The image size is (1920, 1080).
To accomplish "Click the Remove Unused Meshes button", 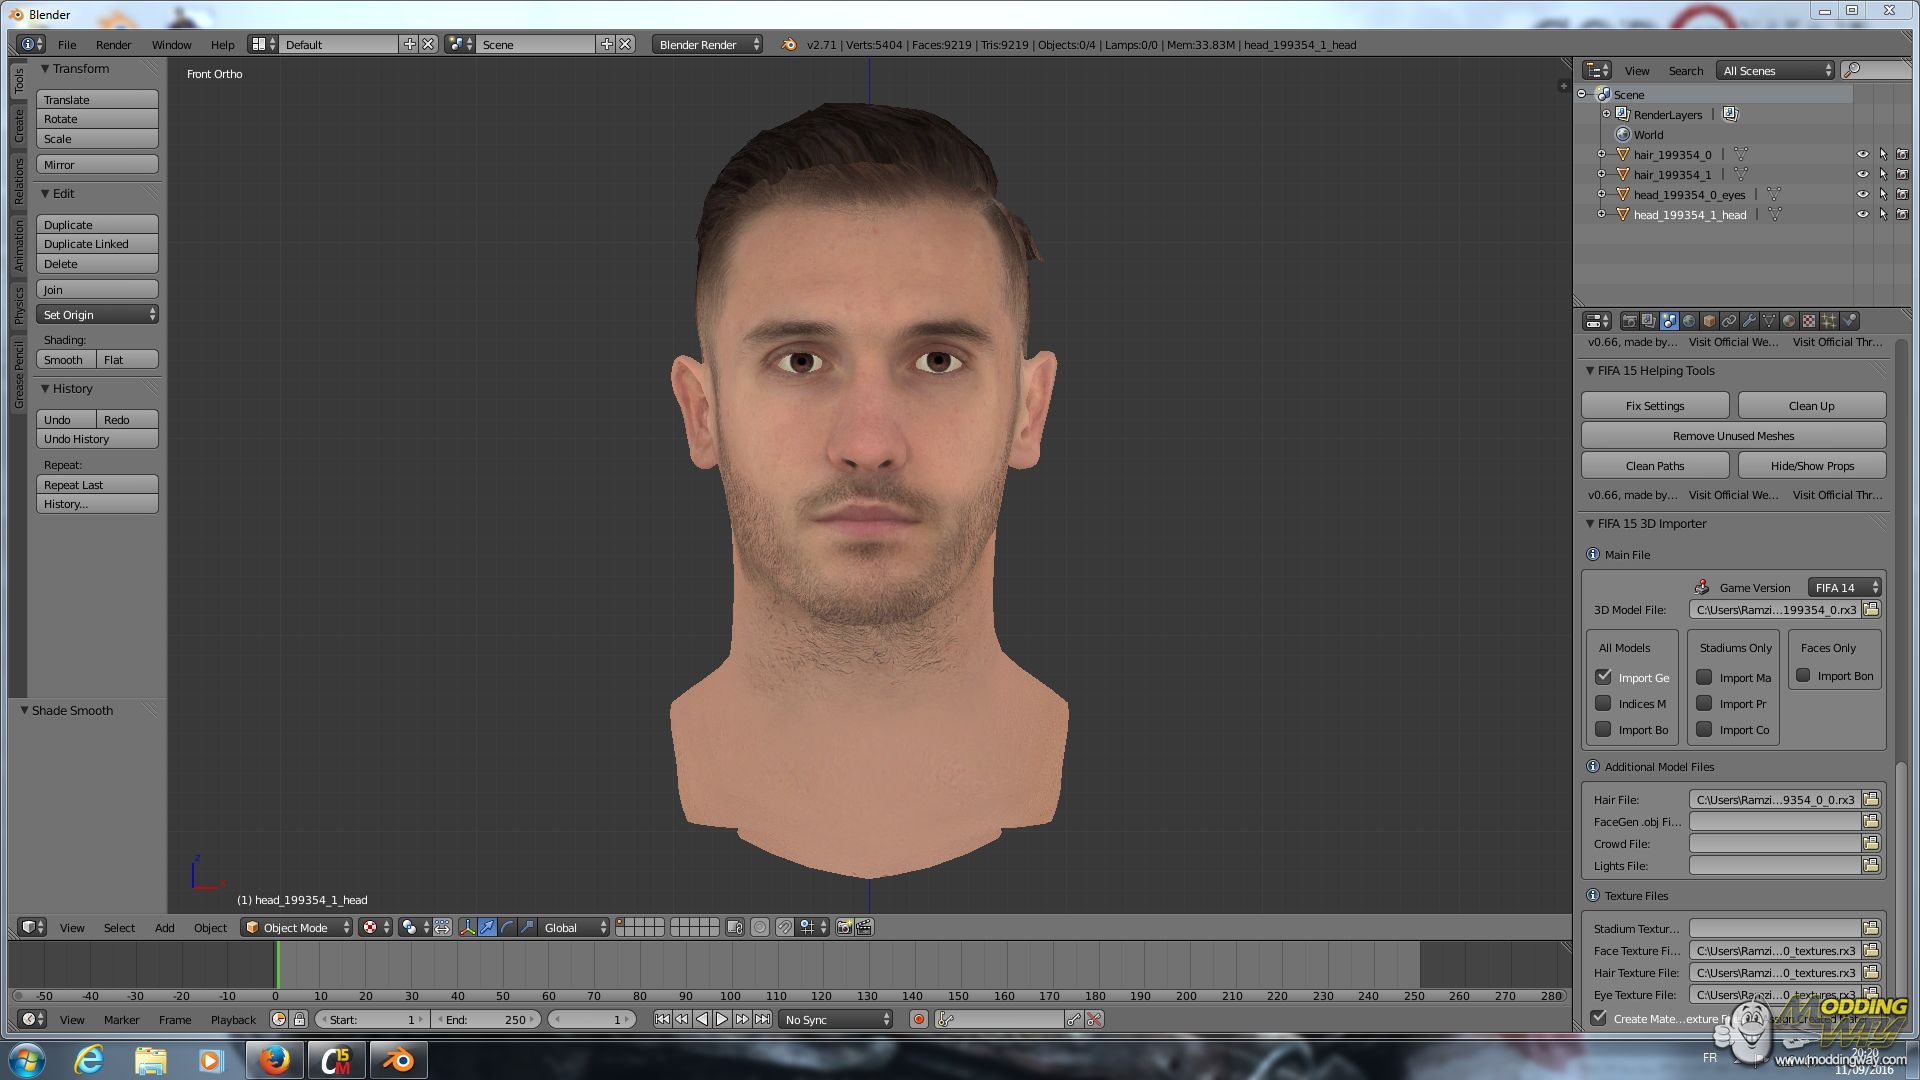I will (1733, 436).
